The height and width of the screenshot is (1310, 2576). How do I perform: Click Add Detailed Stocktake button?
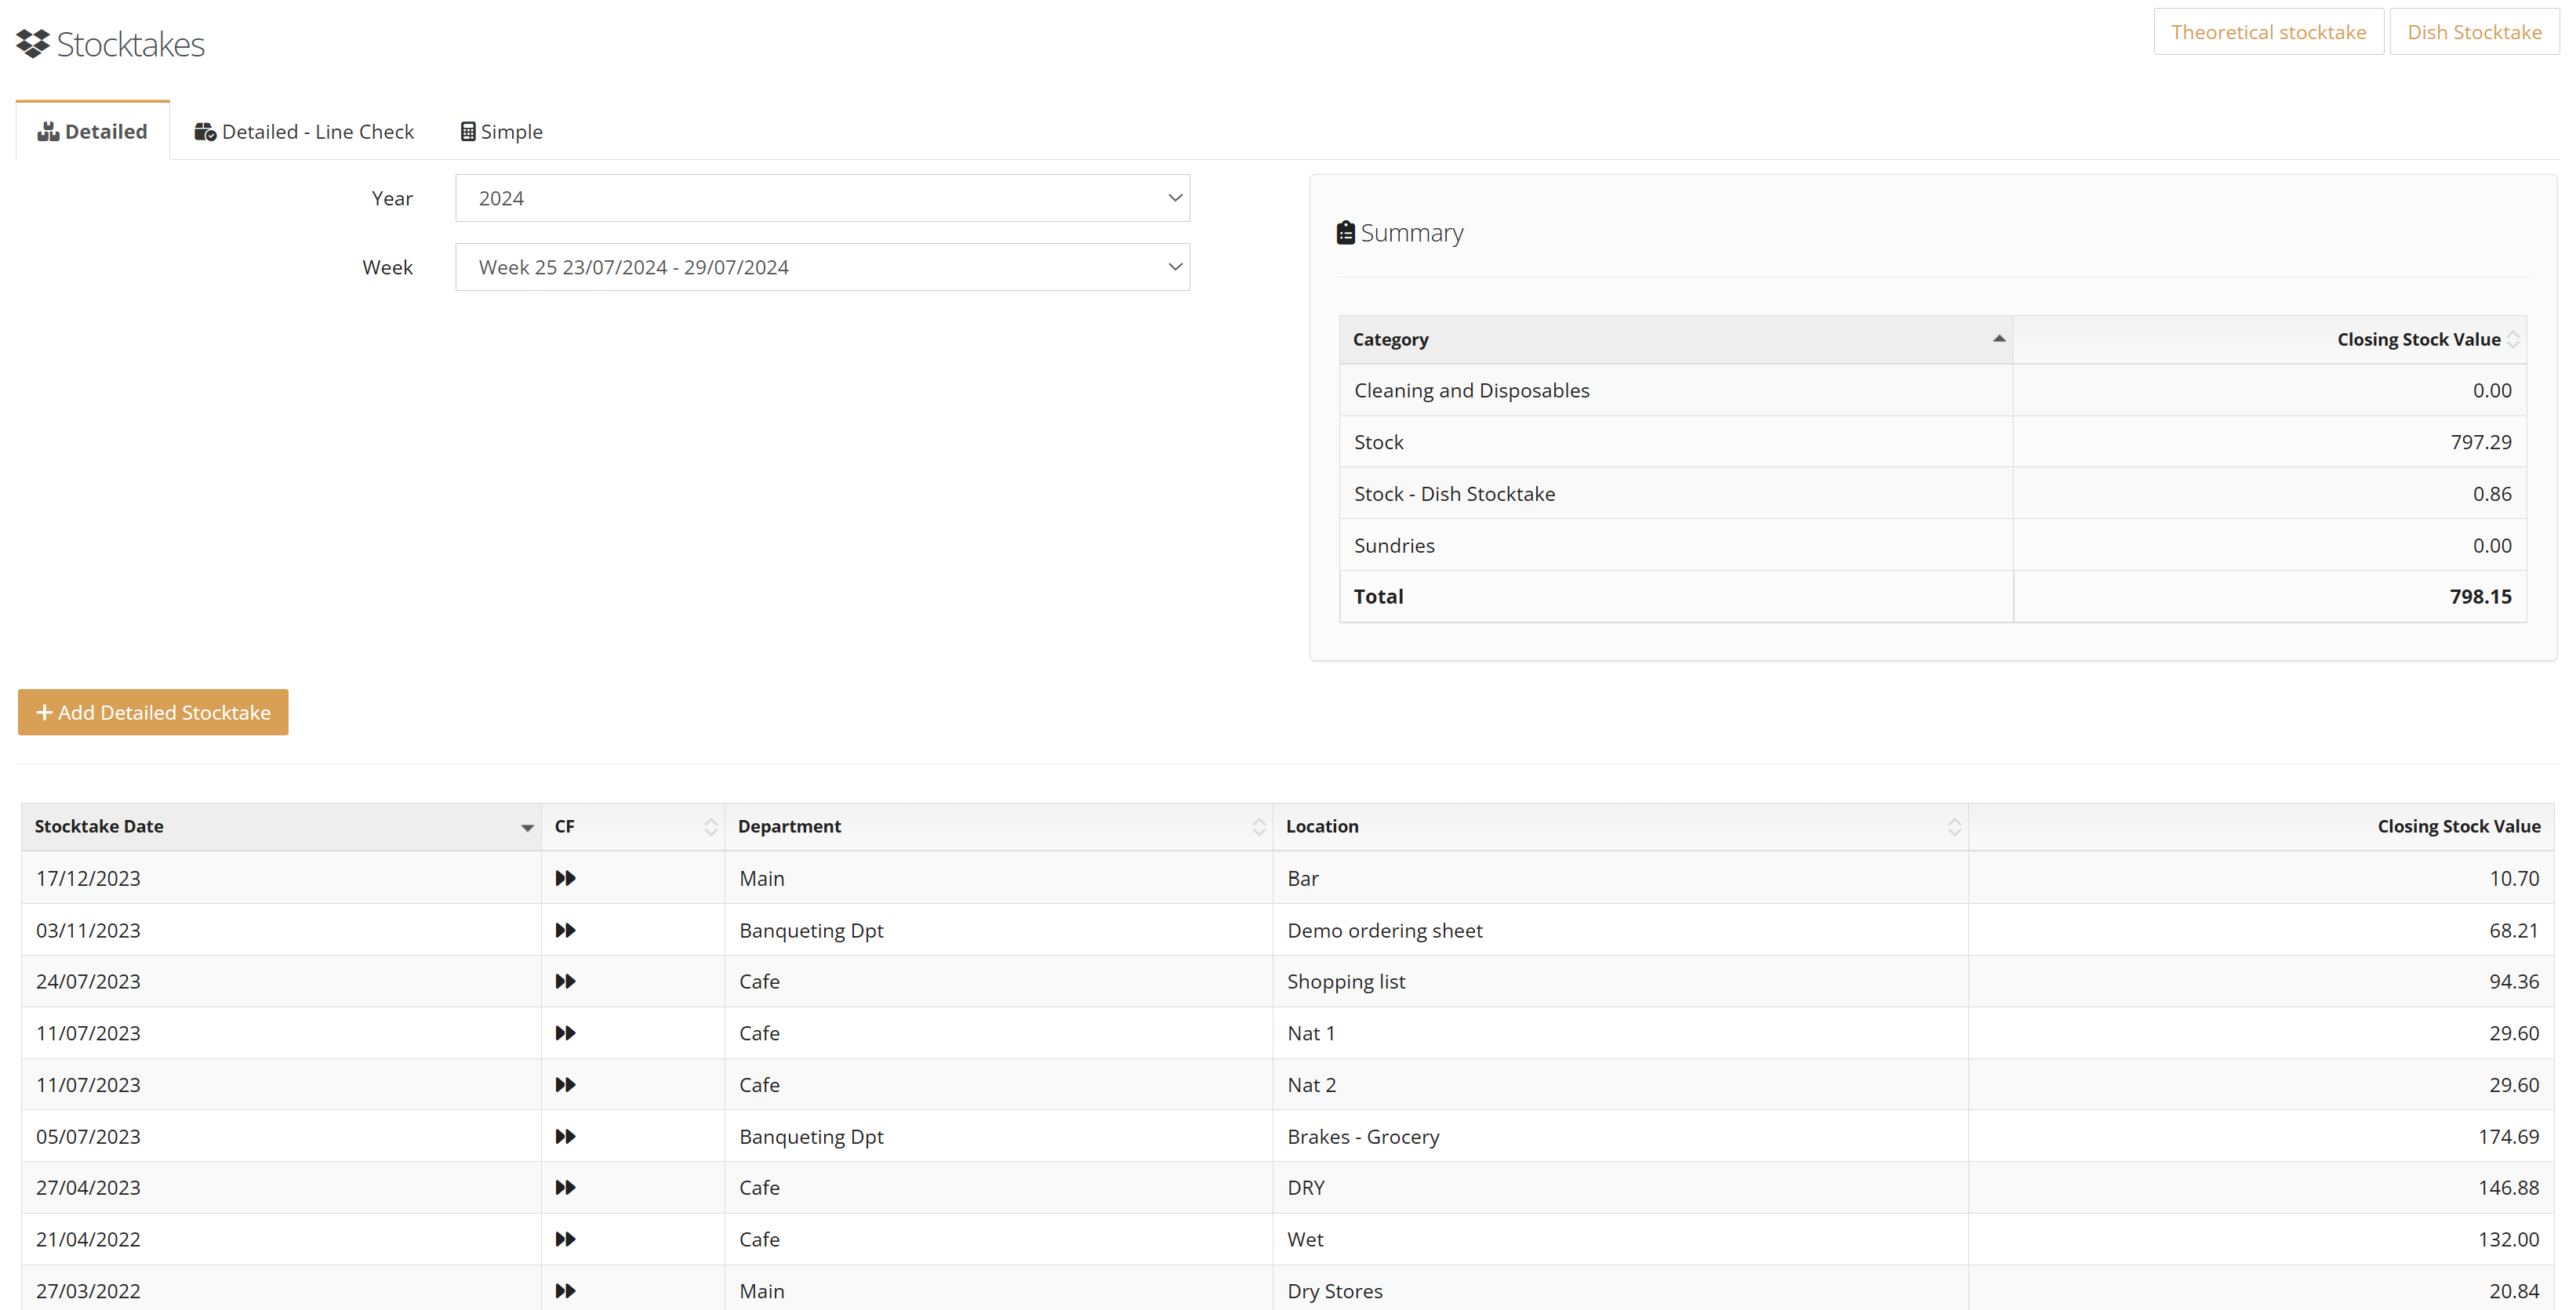coord(153,712)
